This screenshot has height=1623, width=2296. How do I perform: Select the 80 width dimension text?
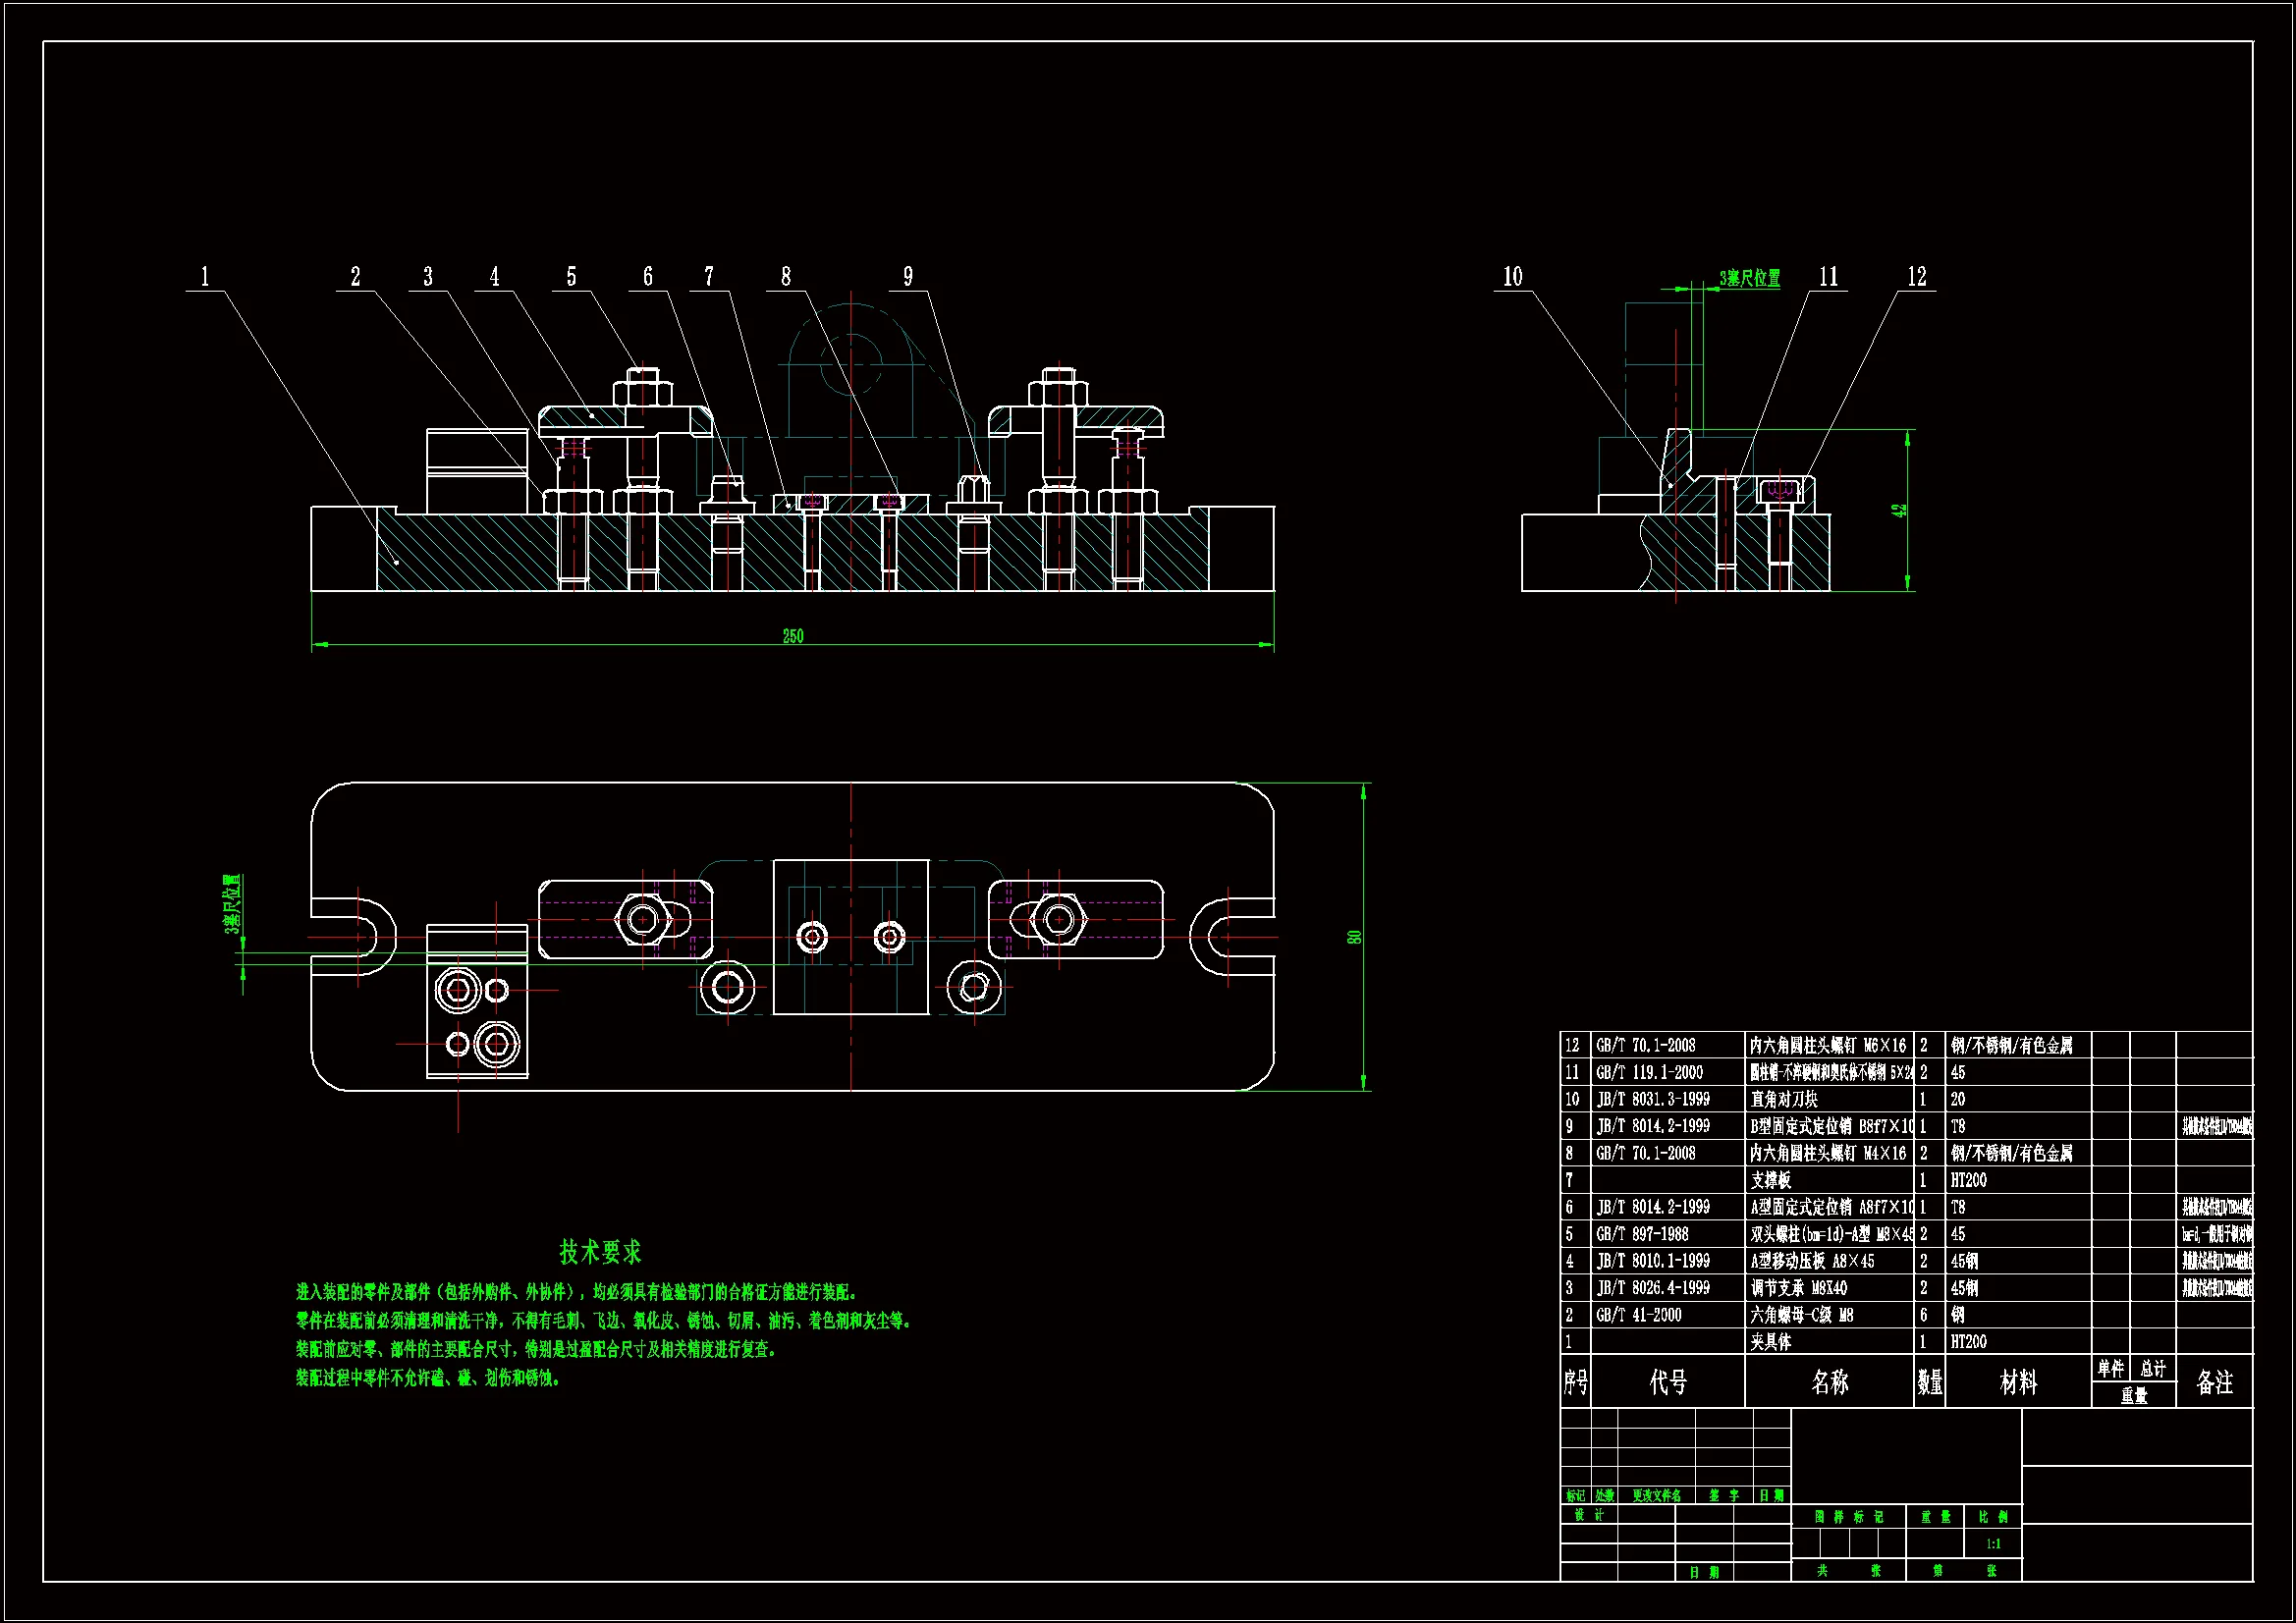(x=1354, y=937)
